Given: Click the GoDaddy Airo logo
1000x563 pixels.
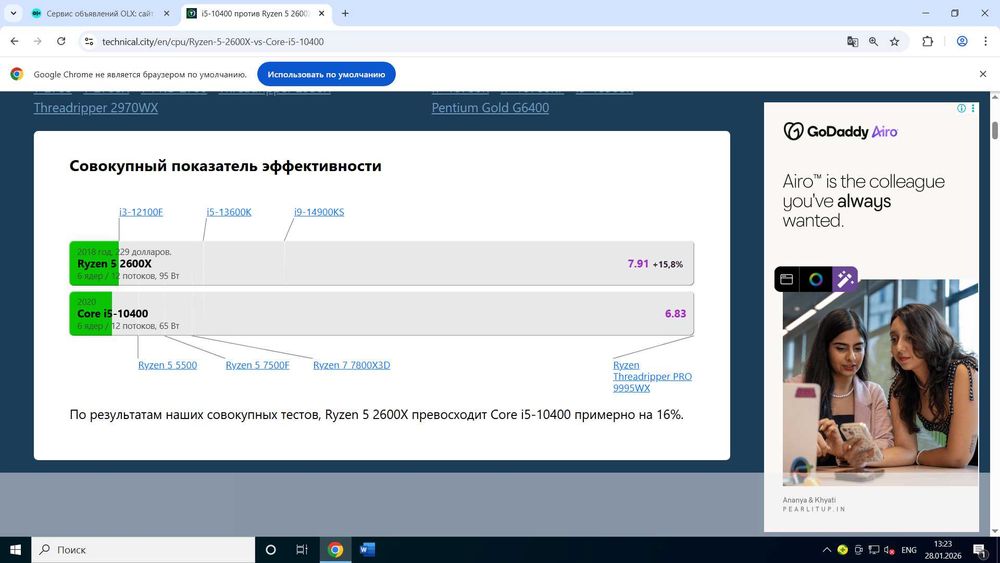Looking at the screenshot, I should 840,131.
